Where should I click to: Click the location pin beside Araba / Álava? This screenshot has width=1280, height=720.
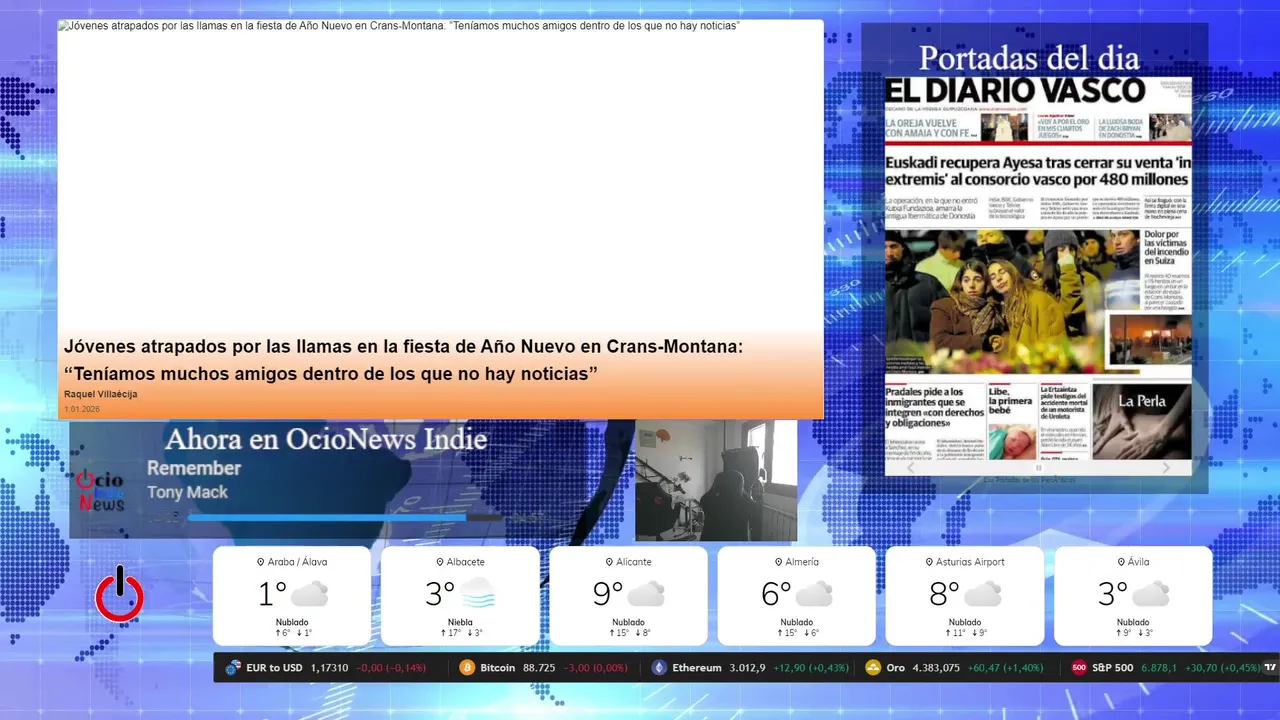[x=261, y=562]
